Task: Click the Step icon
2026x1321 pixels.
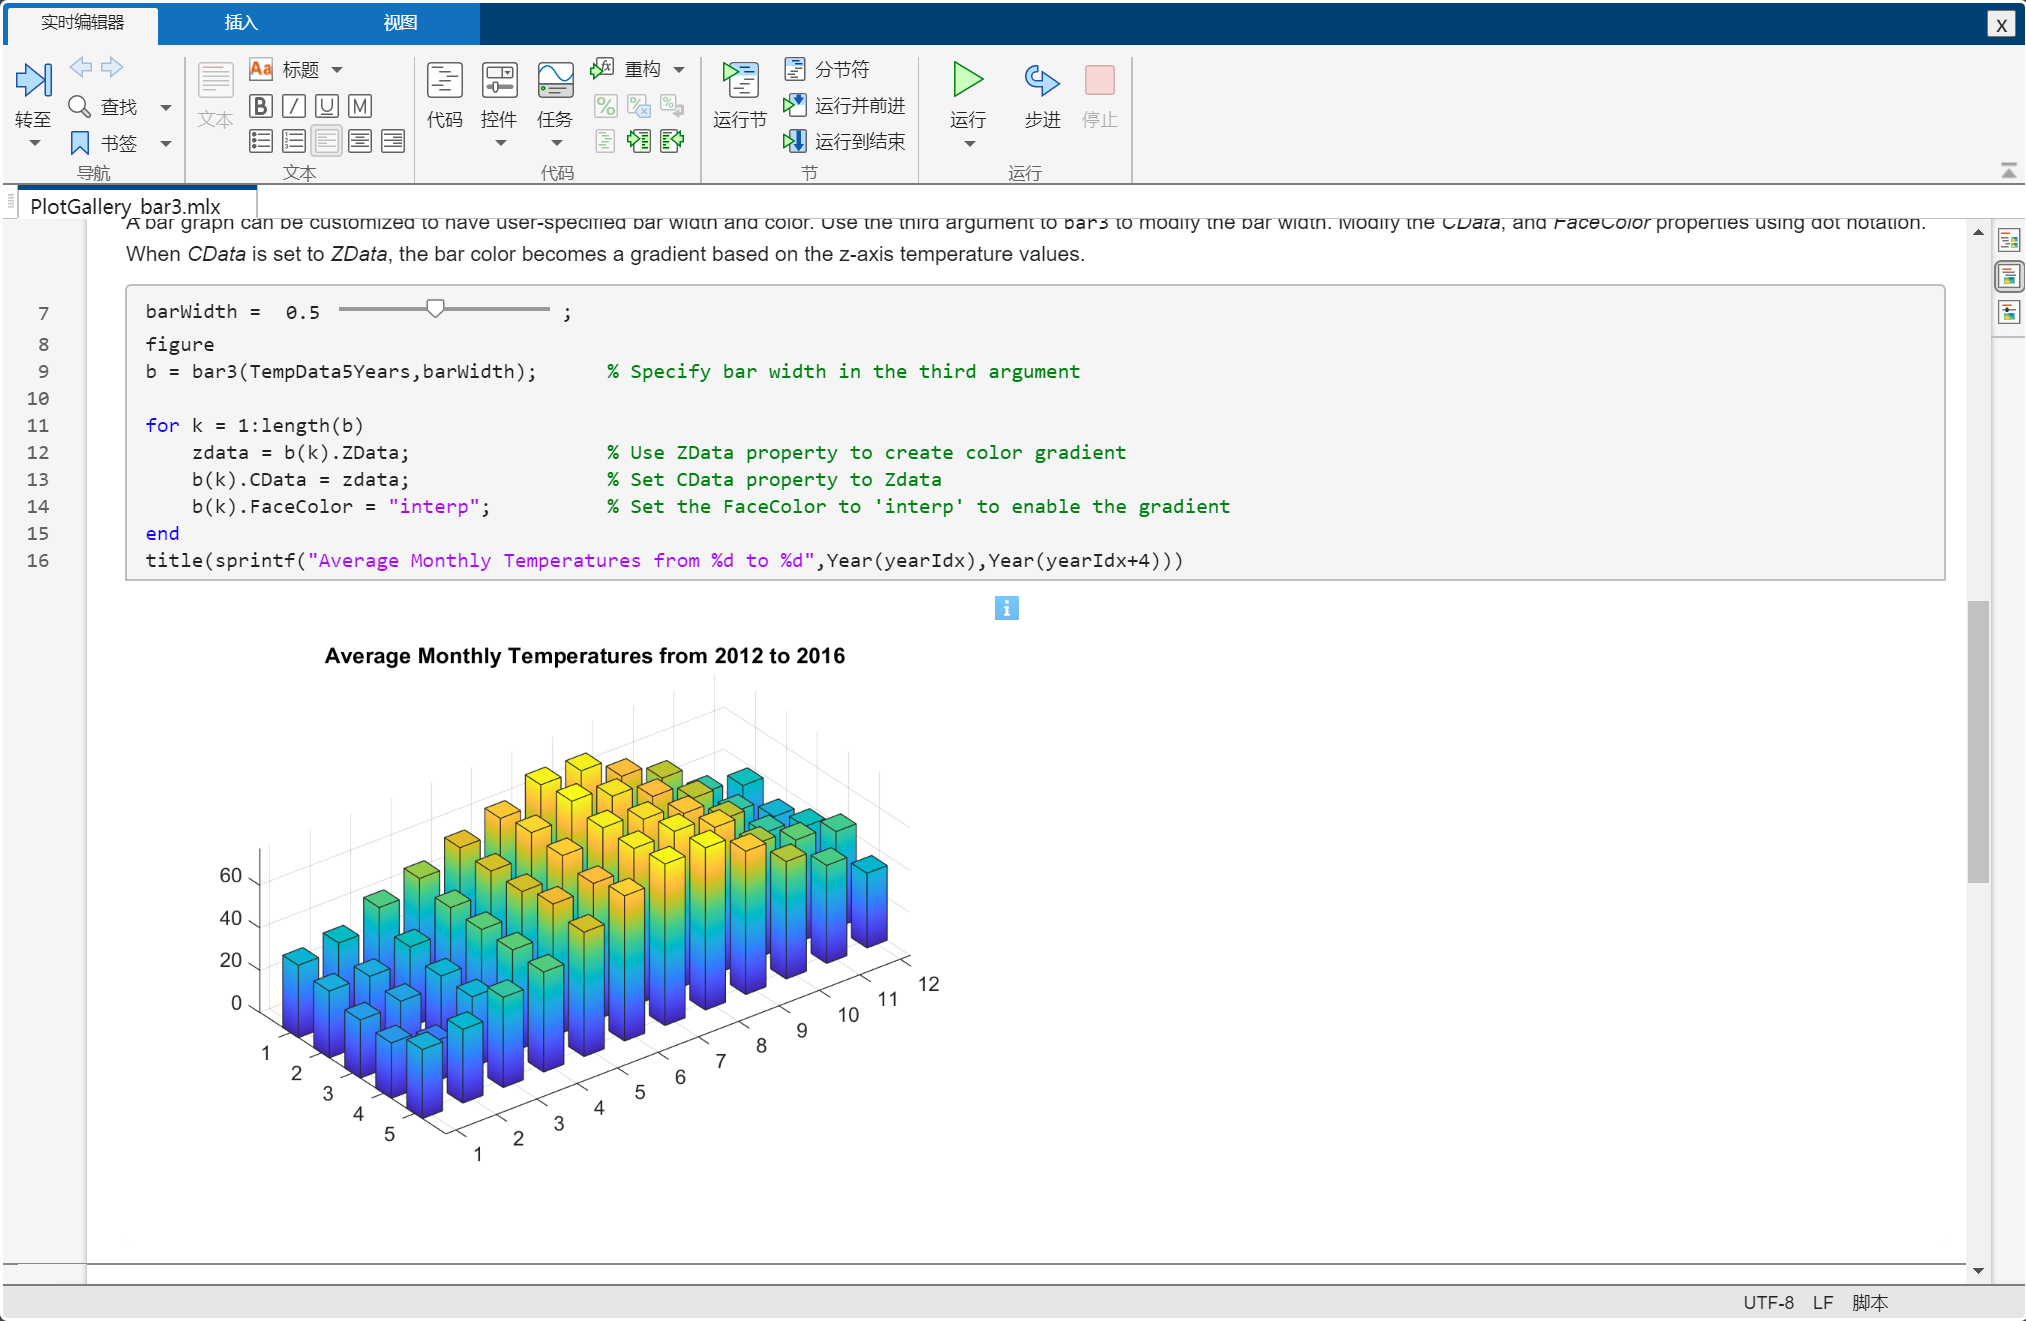Action: (1041, 80)
